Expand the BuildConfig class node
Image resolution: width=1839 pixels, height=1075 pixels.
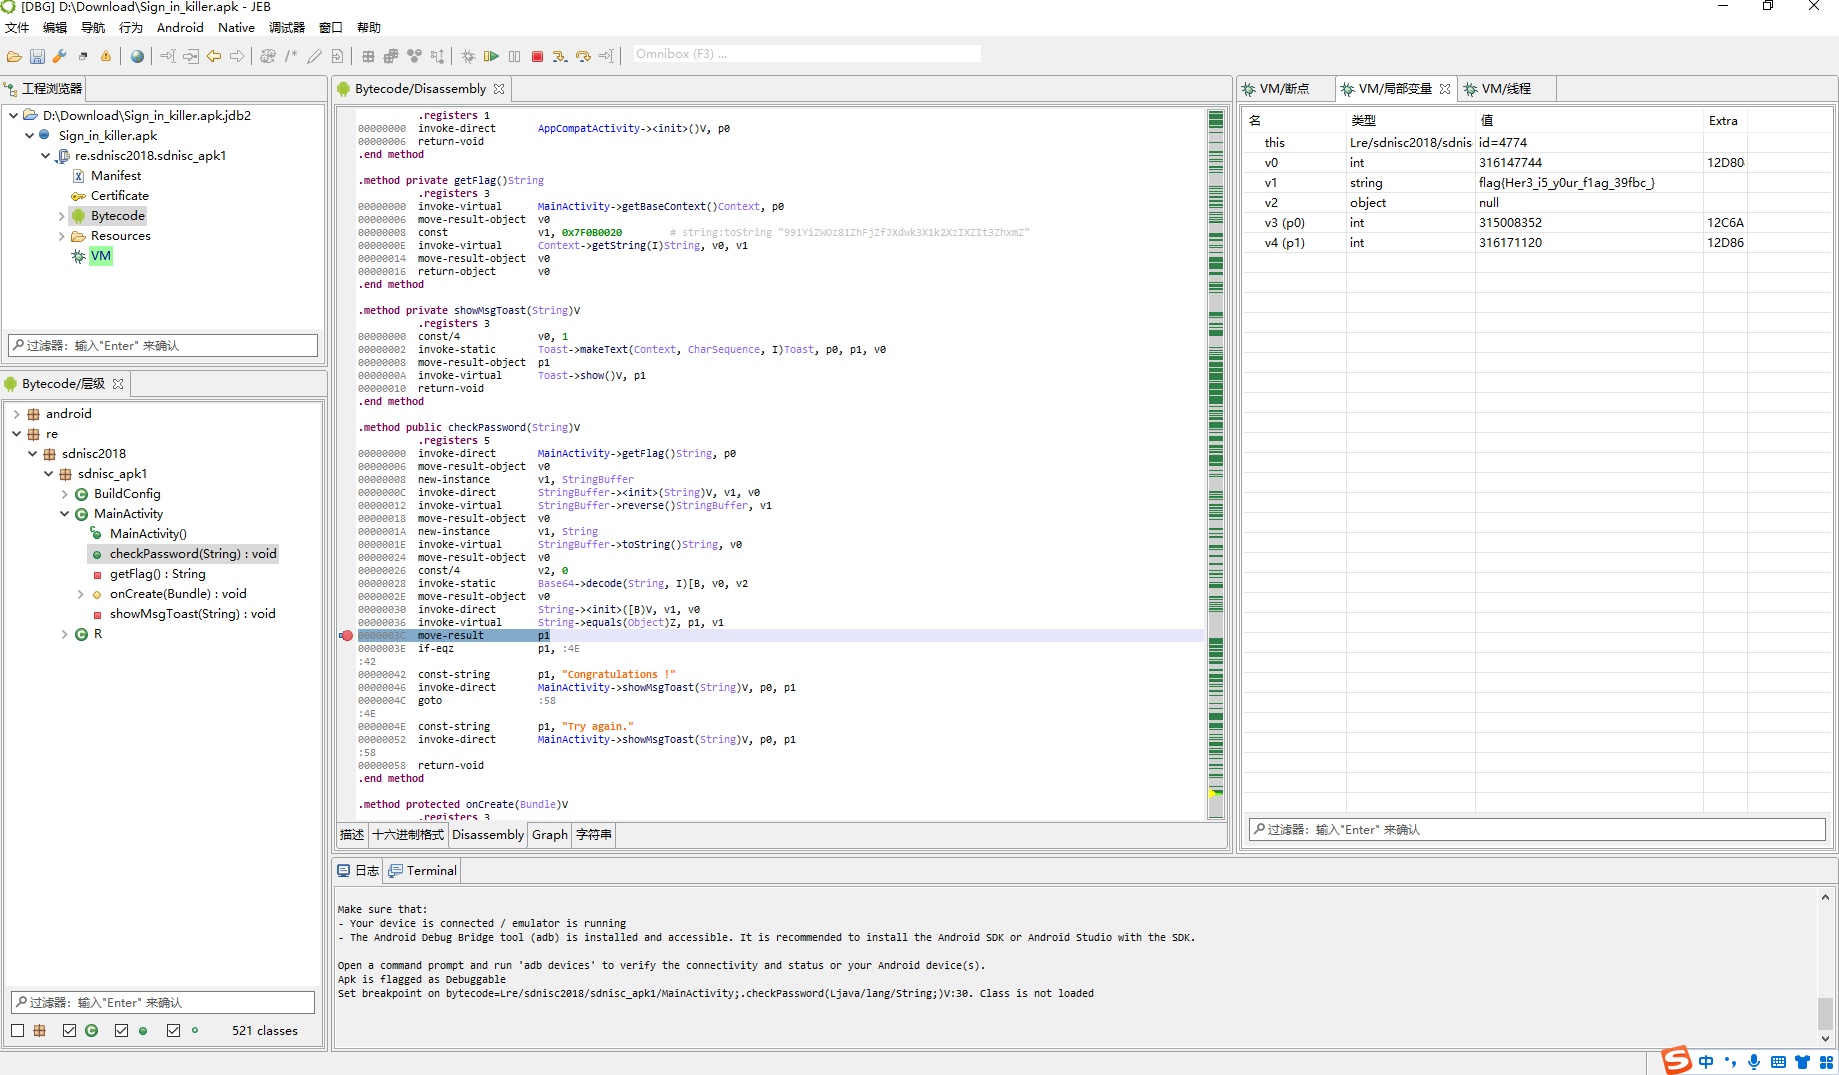(64, 493)
